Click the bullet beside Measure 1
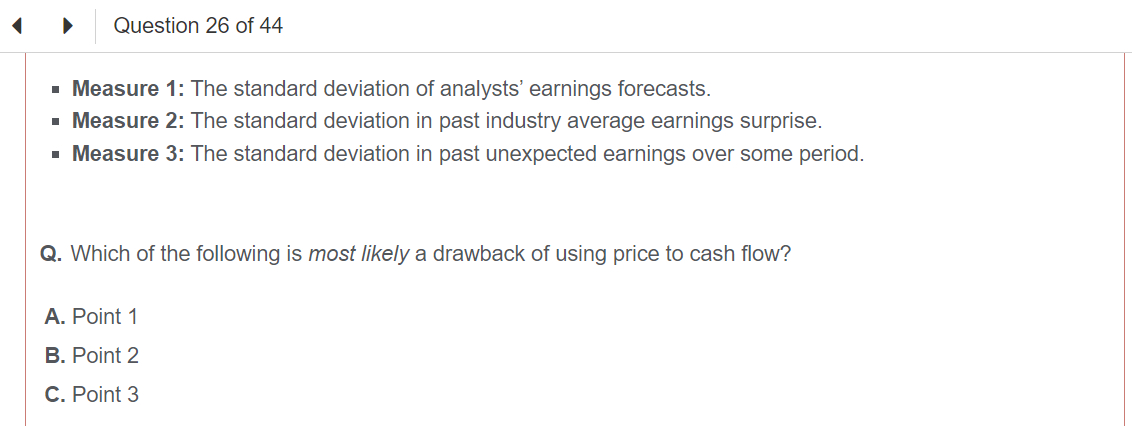 [x=59, y=90]
